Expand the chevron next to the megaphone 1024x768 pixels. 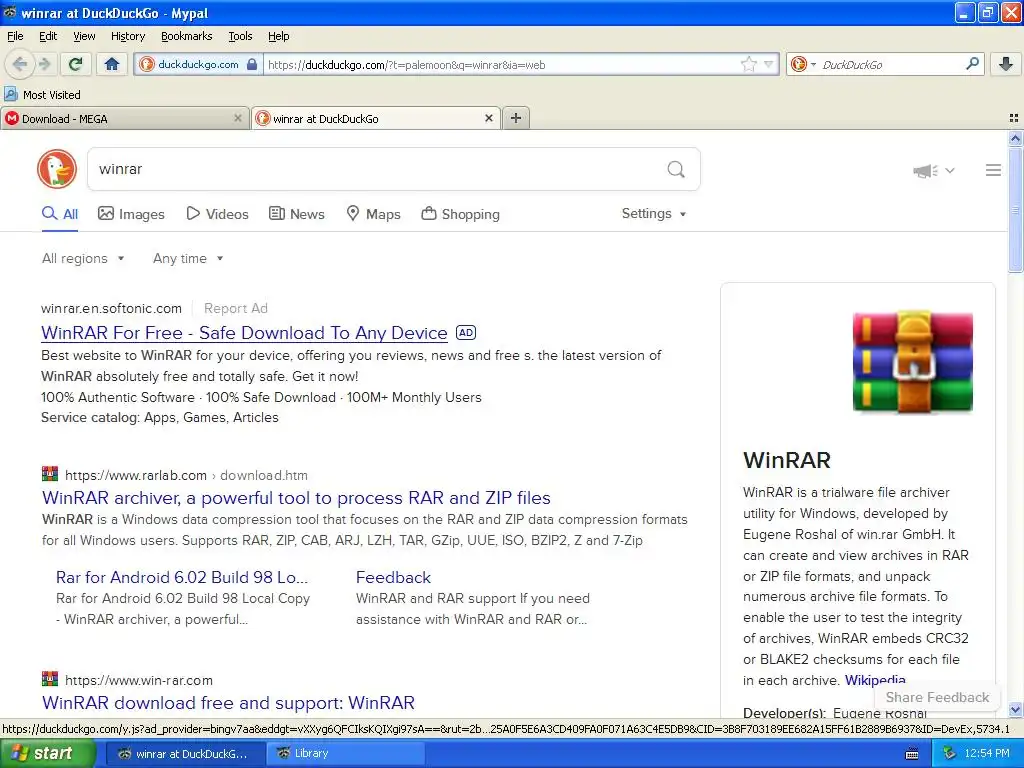[950, 170]
